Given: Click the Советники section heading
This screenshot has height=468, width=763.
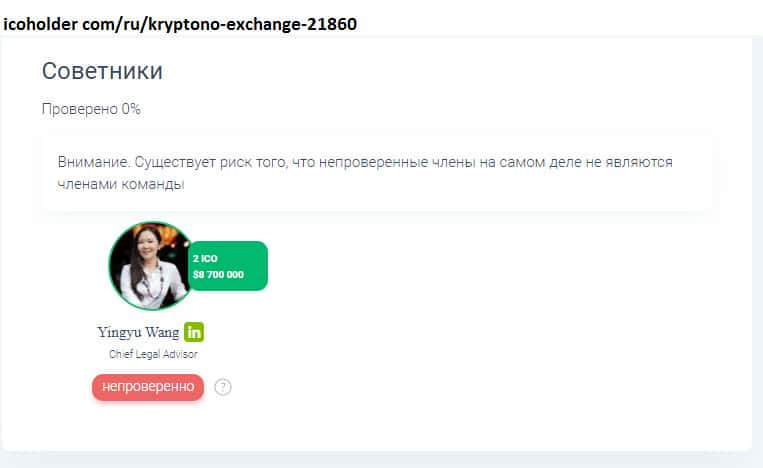Looking at the screenshot, I should pos(102,71).
